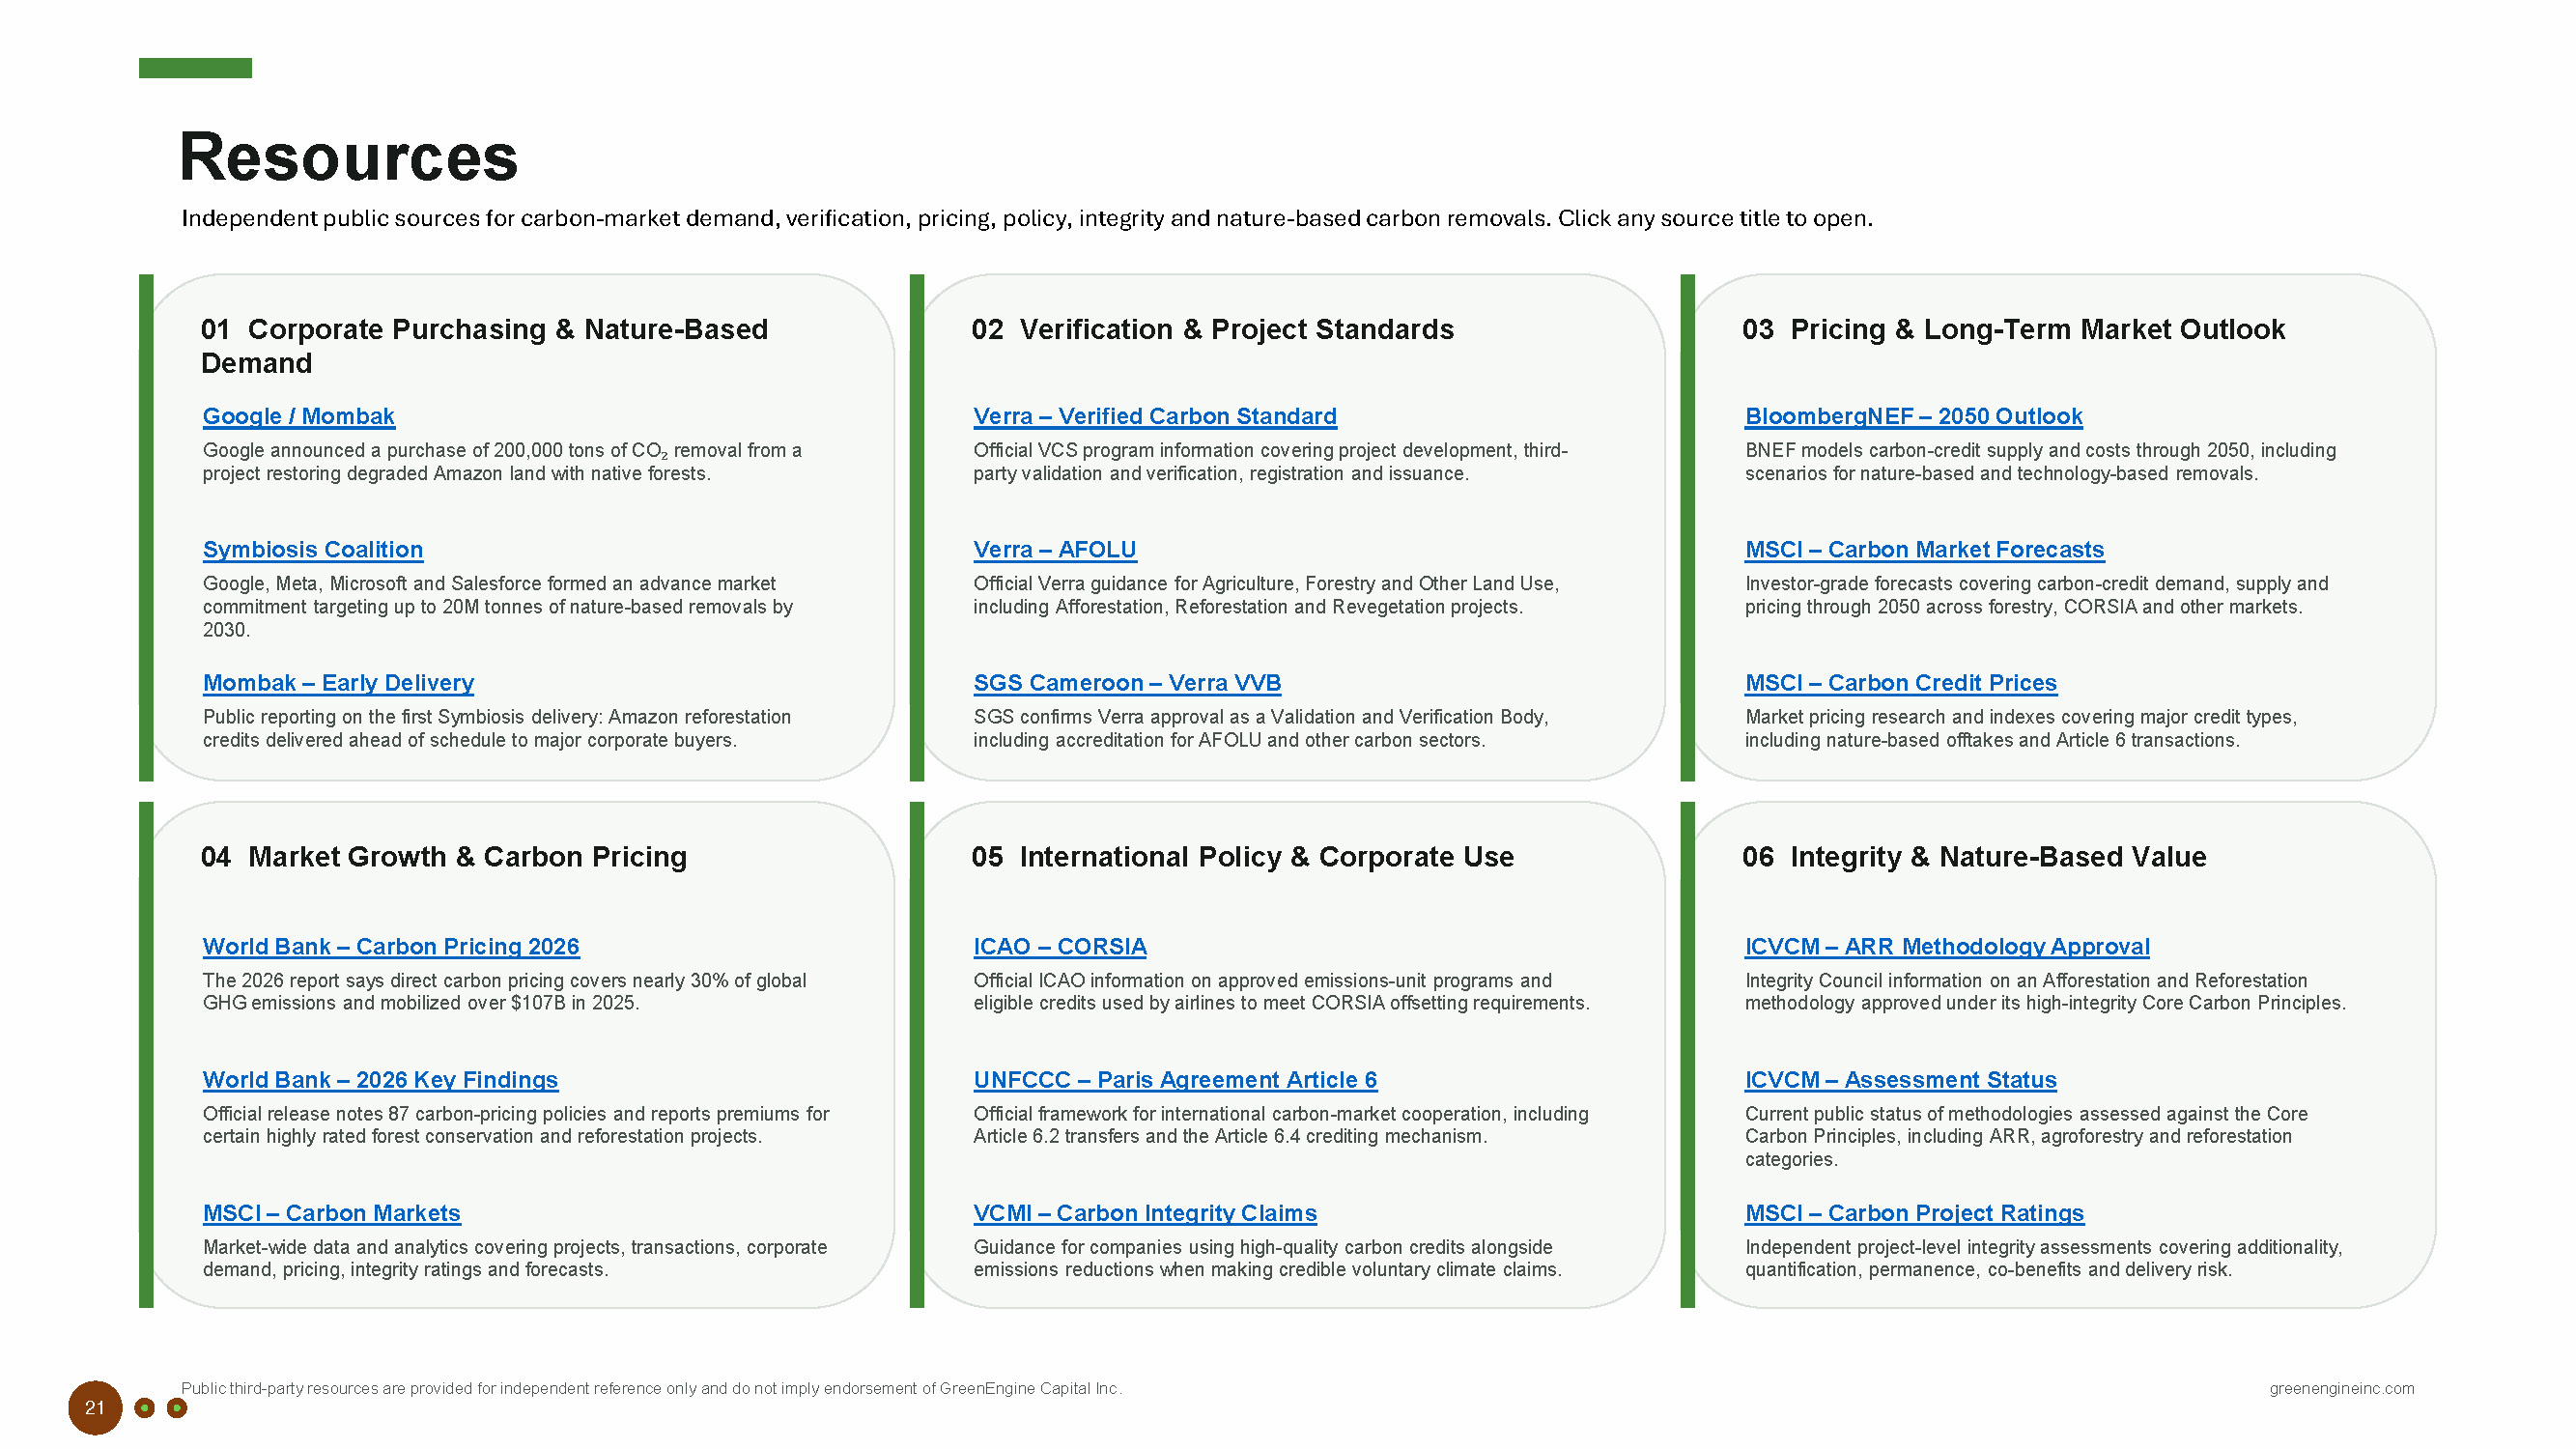Follow the ICAO – CORSIA link
The height and width of the screenshot is (1449, 2576).
pos(1060,946)
